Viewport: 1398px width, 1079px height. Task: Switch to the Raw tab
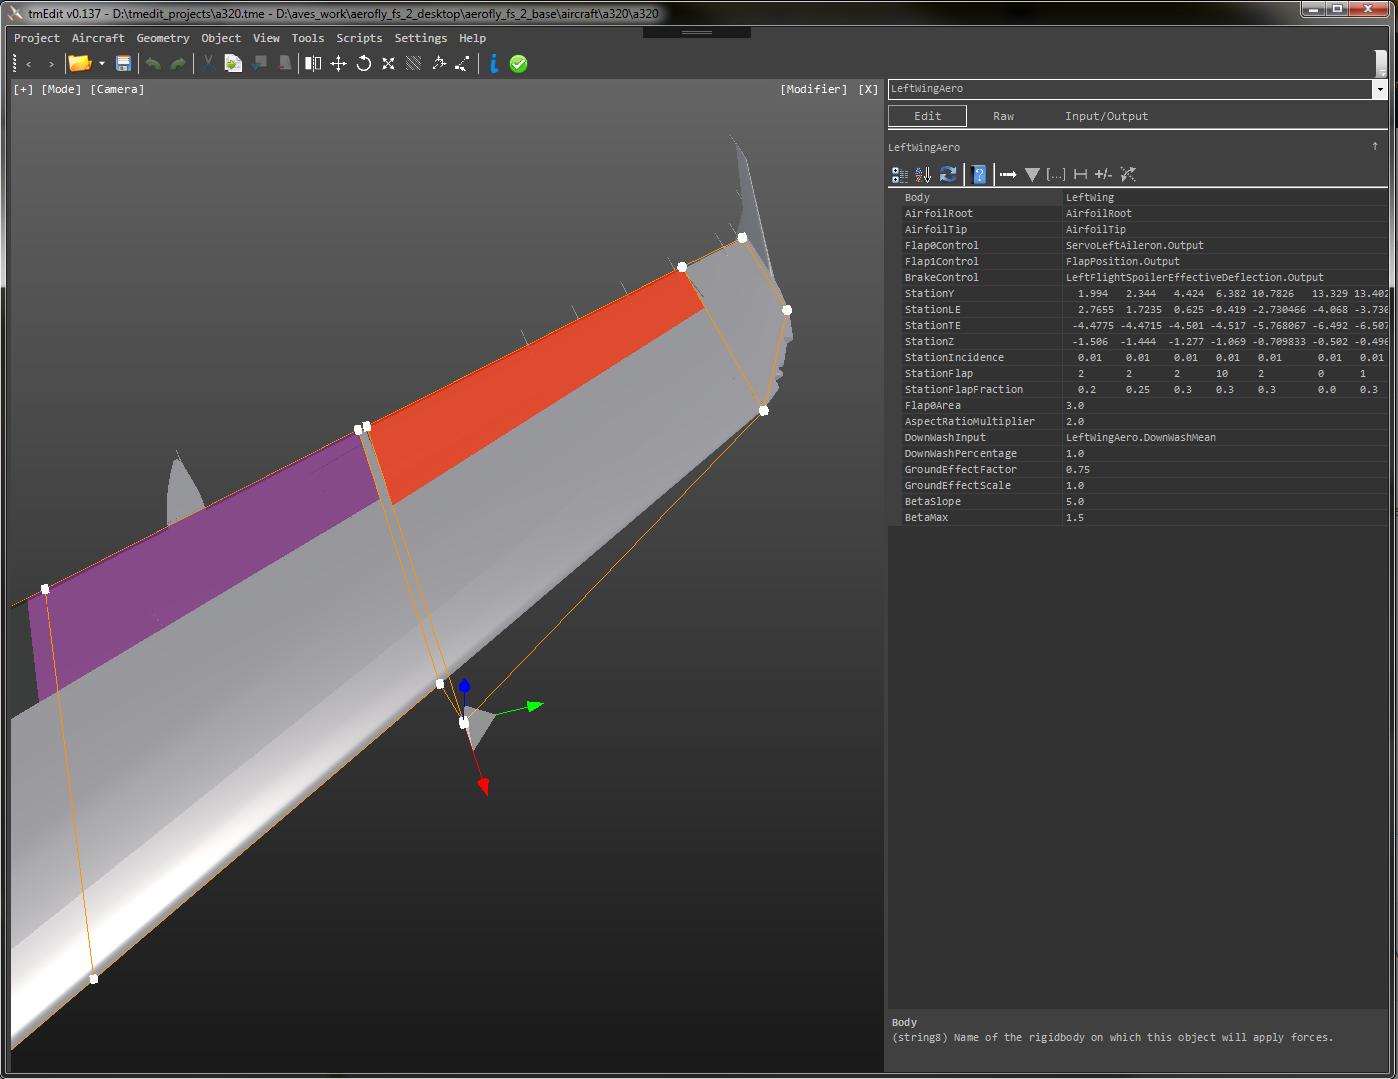1003,116
